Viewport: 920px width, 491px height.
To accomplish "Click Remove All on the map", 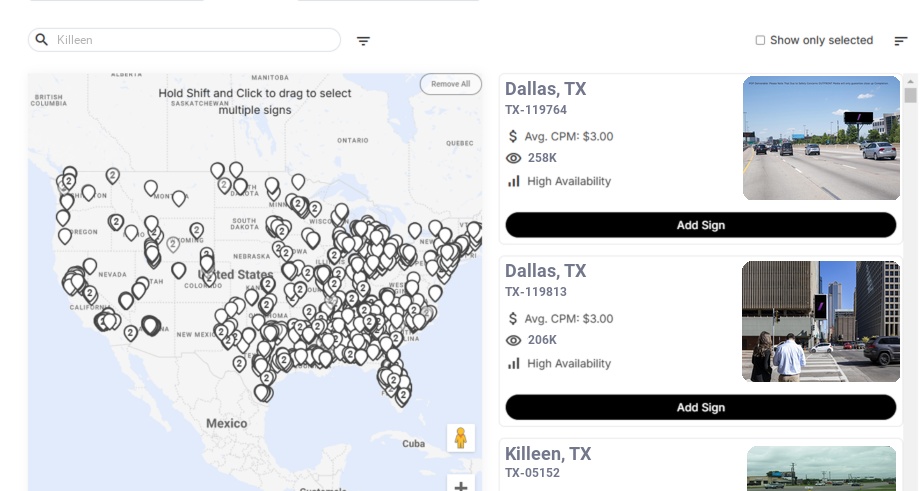I will [450, 84].
